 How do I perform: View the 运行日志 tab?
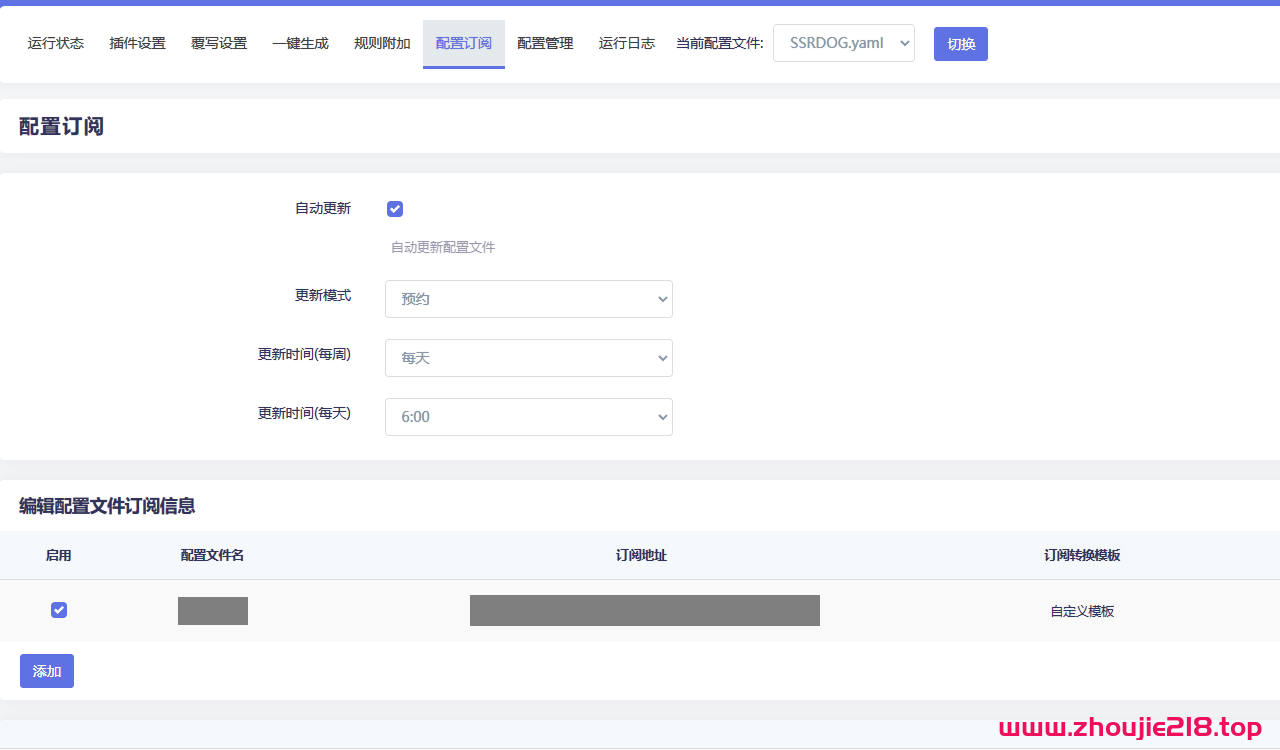[x=626, y=43]
